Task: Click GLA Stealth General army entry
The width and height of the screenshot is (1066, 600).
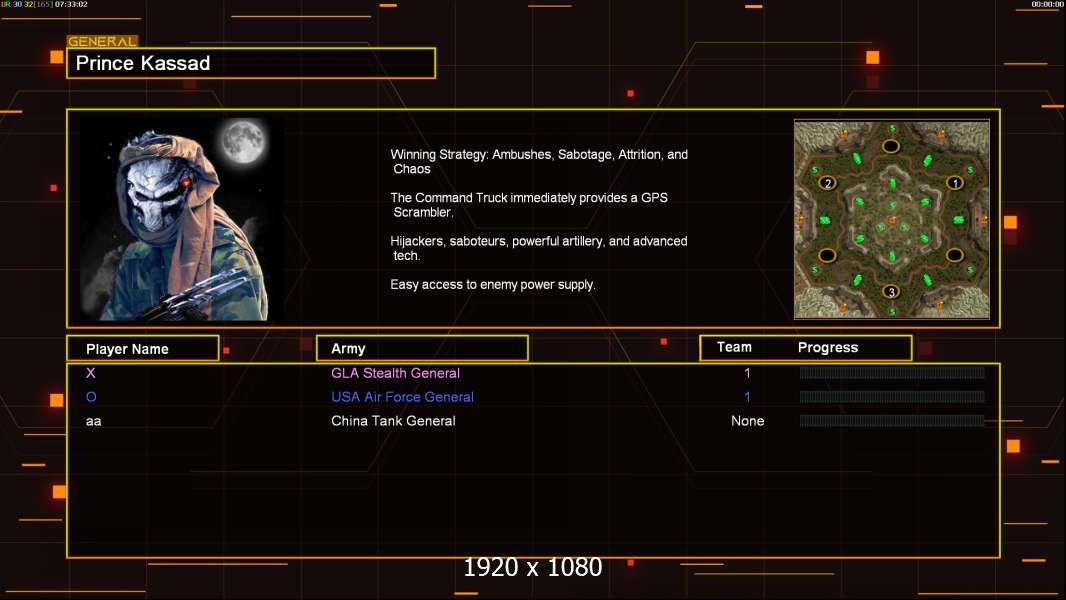Action: click(x=395, y=373)
